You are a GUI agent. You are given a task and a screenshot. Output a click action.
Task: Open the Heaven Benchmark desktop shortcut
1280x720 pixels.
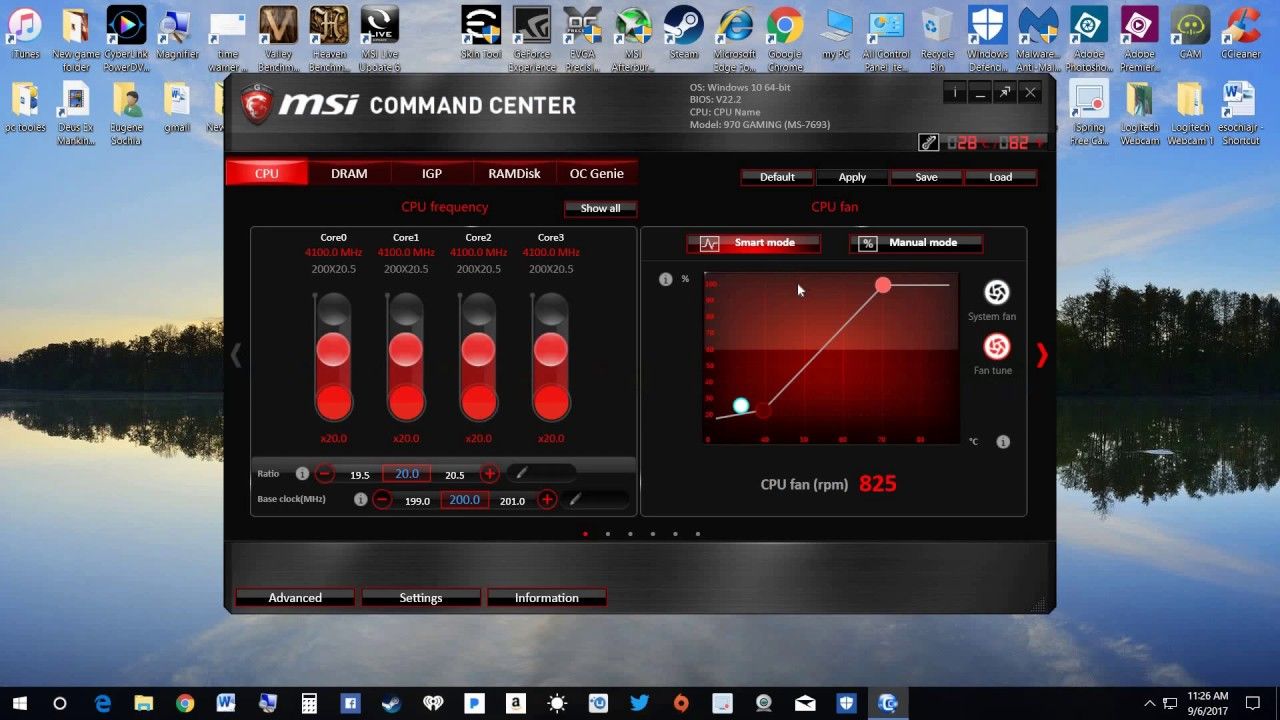[329, 40]
